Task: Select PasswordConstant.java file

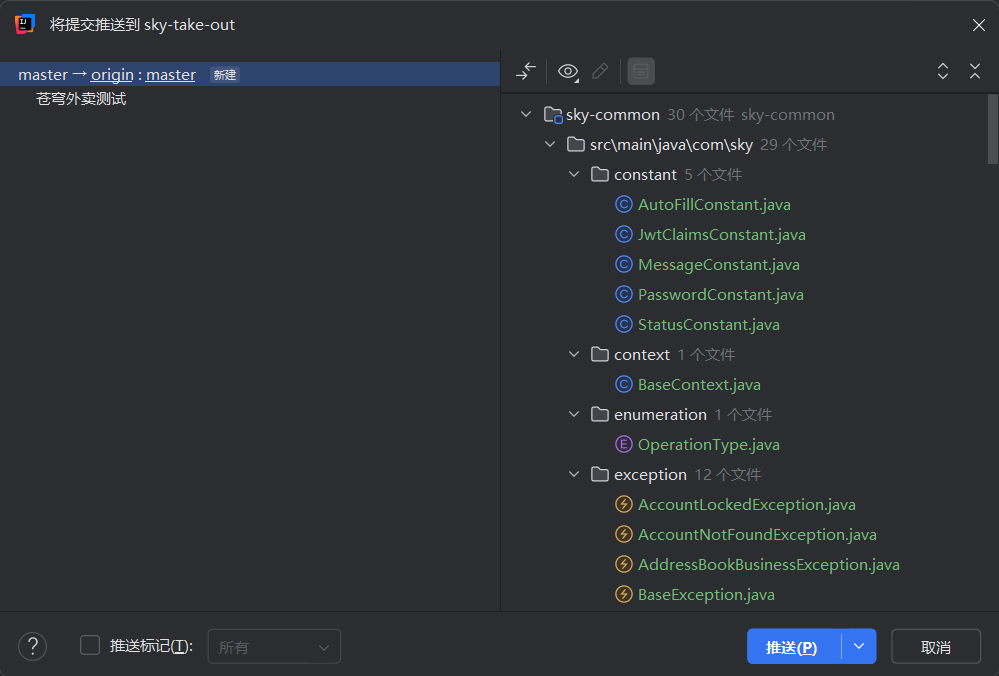Action: coord(721,294)
